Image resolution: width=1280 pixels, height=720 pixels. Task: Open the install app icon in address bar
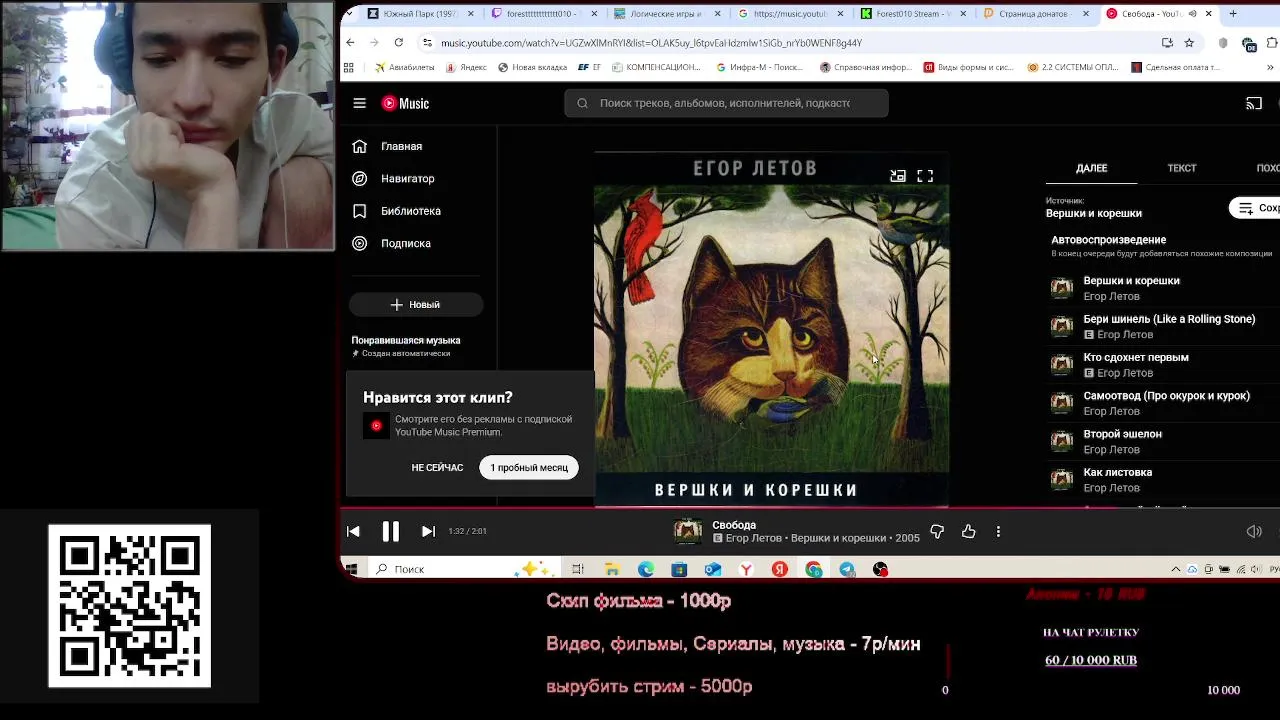tap(1167, 43)
